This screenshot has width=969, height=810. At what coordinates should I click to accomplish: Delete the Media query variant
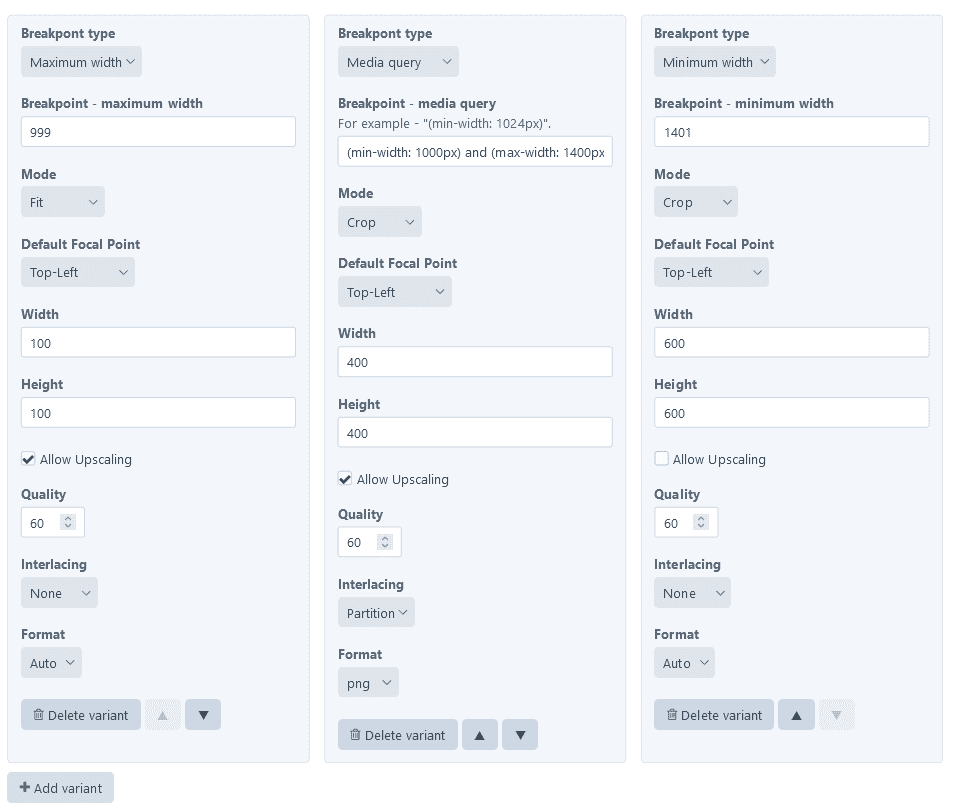[398, 735]
